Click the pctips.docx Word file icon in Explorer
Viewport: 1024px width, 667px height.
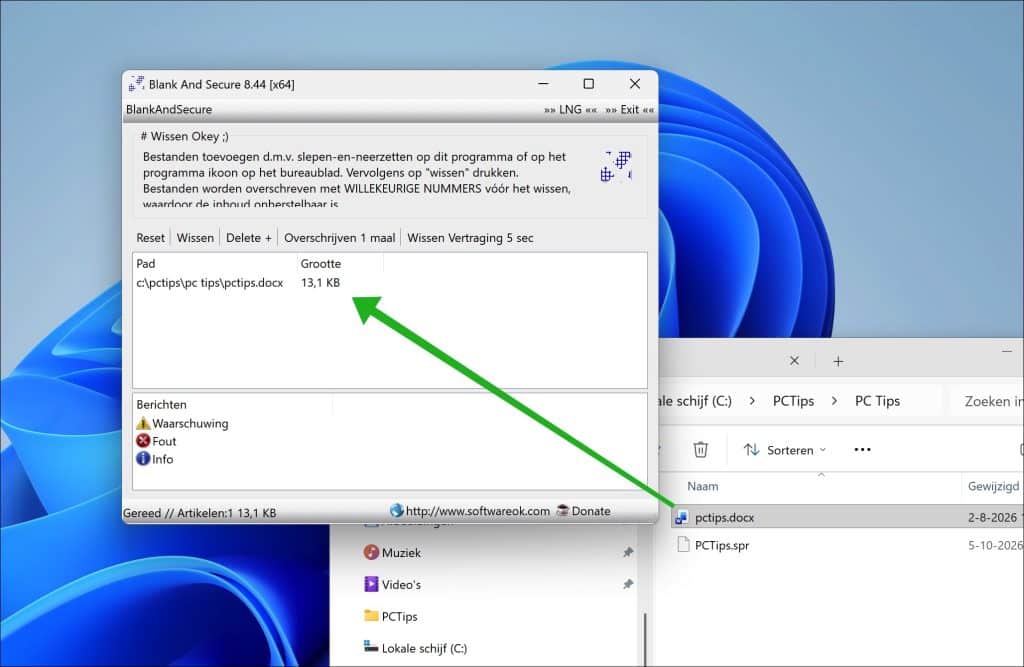[x=682, y=517]
